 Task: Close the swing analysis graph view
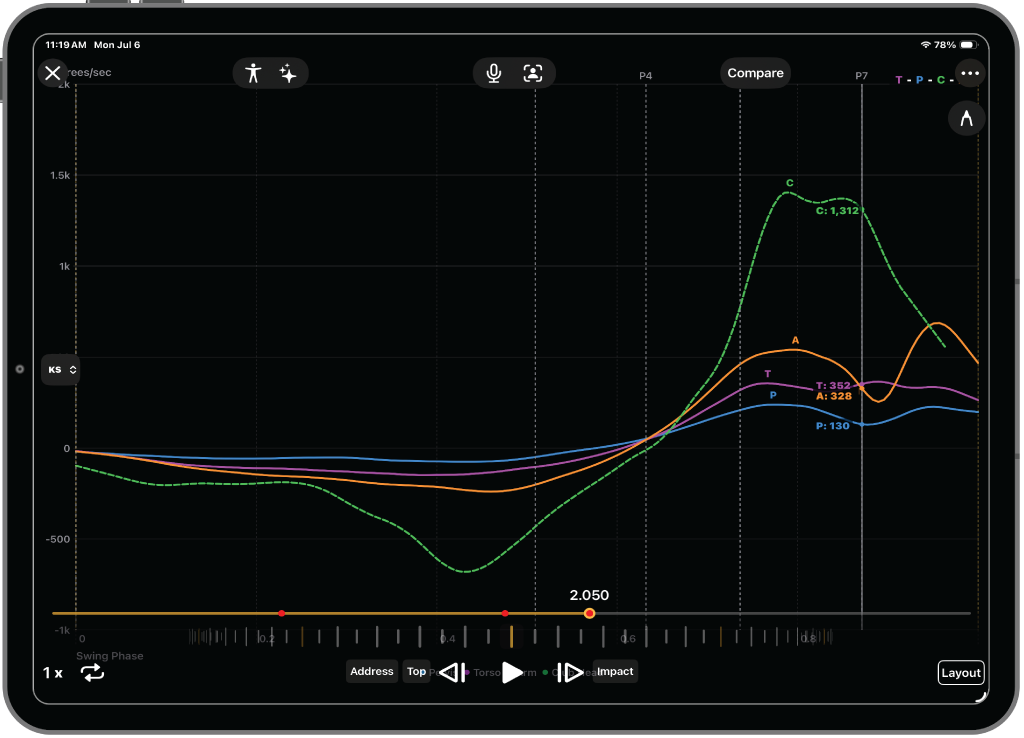click(53, 73)
